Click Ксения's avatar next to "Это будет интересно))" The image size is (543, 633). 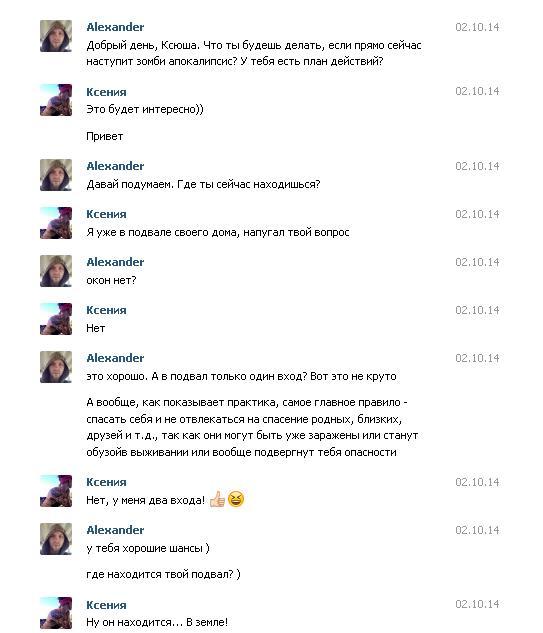pos(56,100)
